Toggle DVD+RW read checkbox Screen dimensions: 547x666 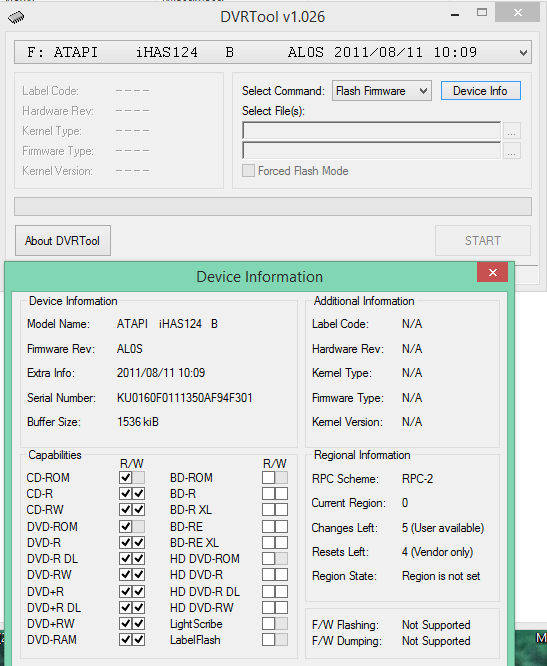[x=125, y=624]
